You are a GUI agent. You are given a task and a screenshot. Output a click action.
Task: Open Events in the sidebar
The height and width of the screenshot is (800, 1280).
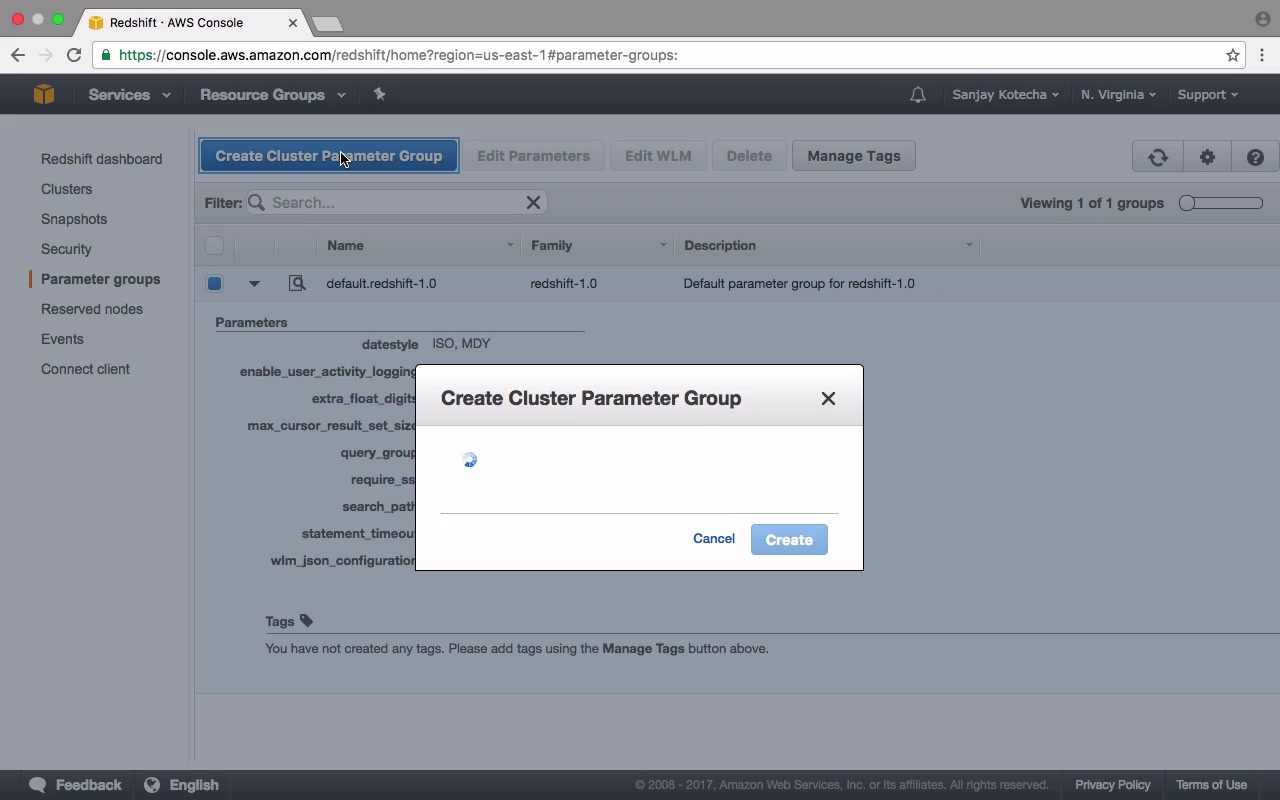point(62,339)
